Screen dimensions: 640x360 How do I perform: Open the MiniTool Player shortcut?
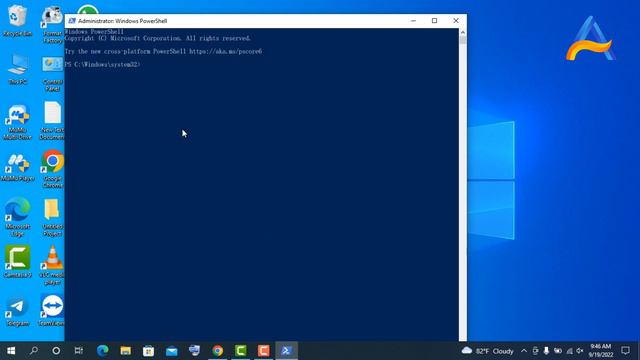[x=17, y=167]
